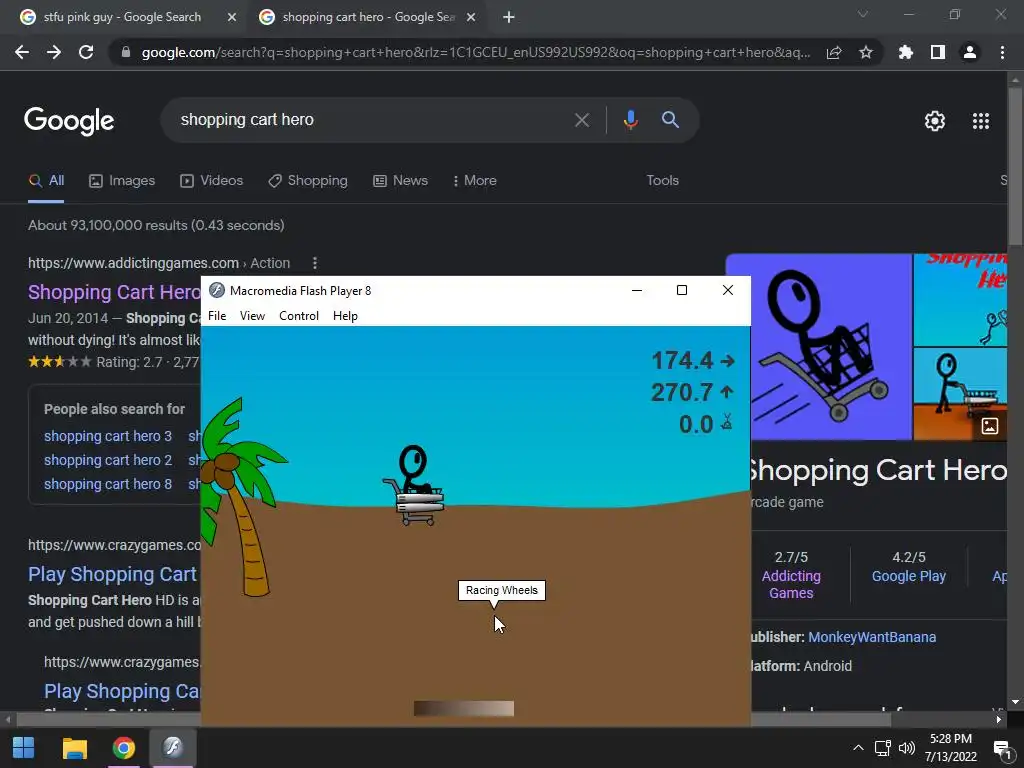Select the Images search tab
Image resolution: width=1024 pixels, height=768 pixels.
[122, 181]
